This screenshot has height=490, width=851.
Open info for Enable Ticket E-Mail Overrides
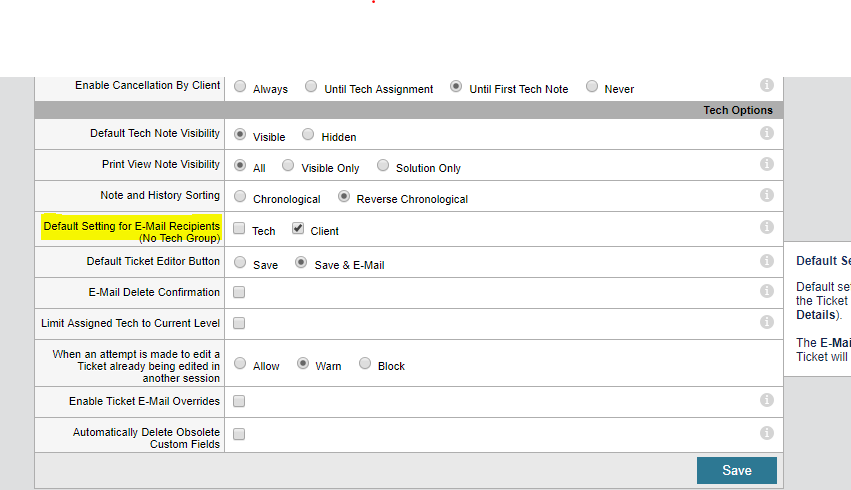click(x=766, y=400)
